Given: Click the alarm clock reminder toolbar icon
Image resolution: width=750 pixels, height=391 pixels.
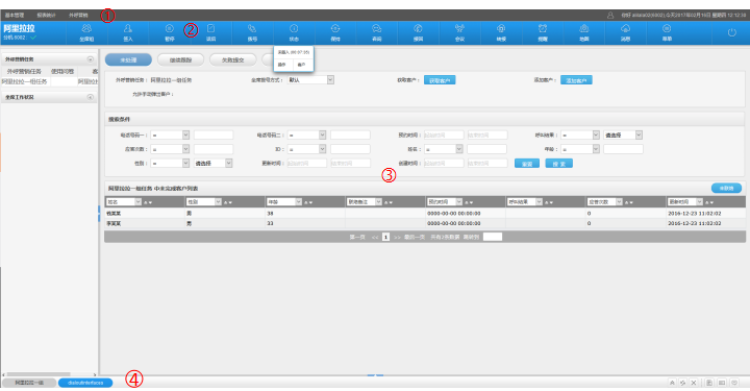Looking at the screenshot, I should 542,33.
